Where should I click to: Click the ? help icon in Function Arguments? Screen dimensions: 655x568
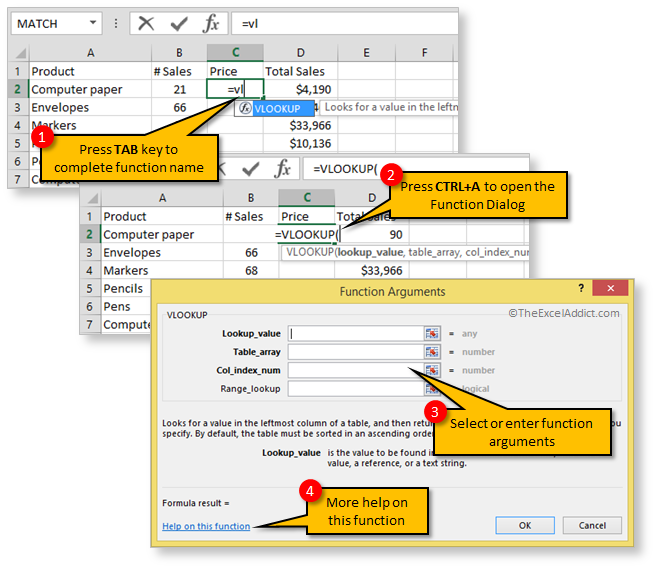tap(581, 288)
